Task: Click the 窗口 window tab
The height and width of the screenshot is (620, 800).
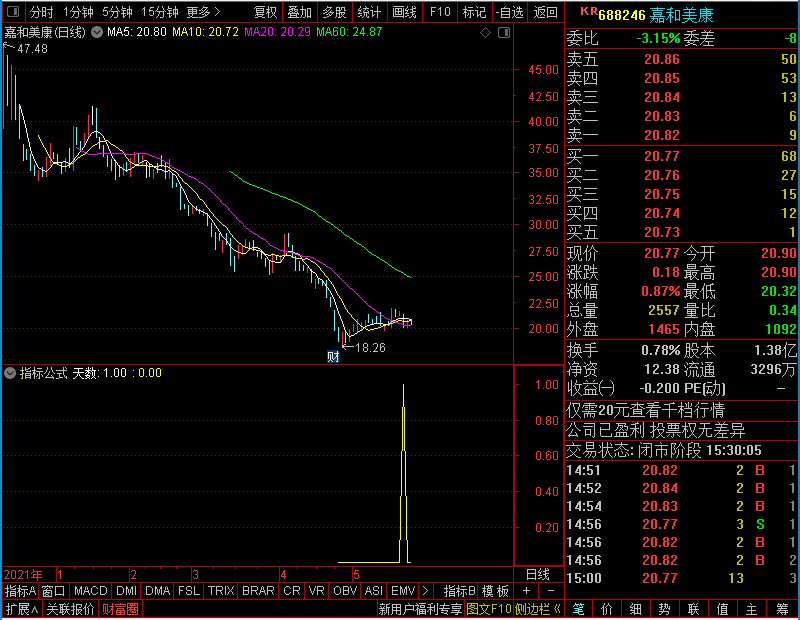Action: pos(54,591)
